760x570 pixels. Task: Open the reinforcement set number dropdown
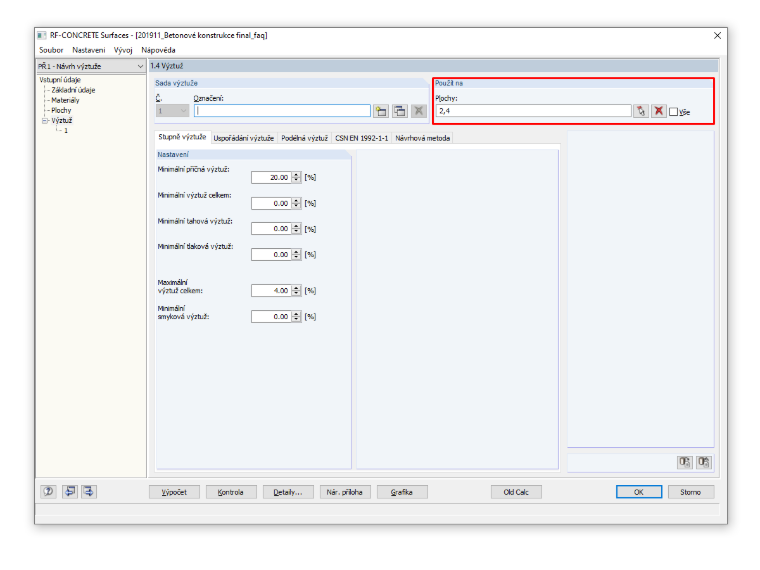tap(172, 111)
